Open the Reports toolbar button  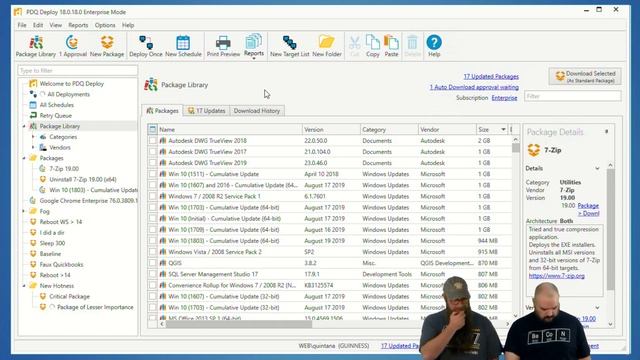254,46
